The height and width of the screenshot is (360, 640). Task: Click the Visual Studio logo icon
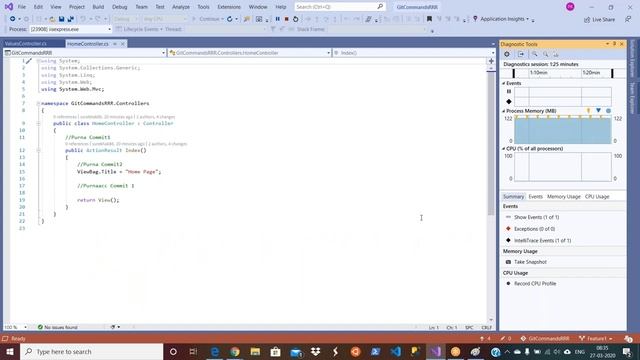click(9, 7)
